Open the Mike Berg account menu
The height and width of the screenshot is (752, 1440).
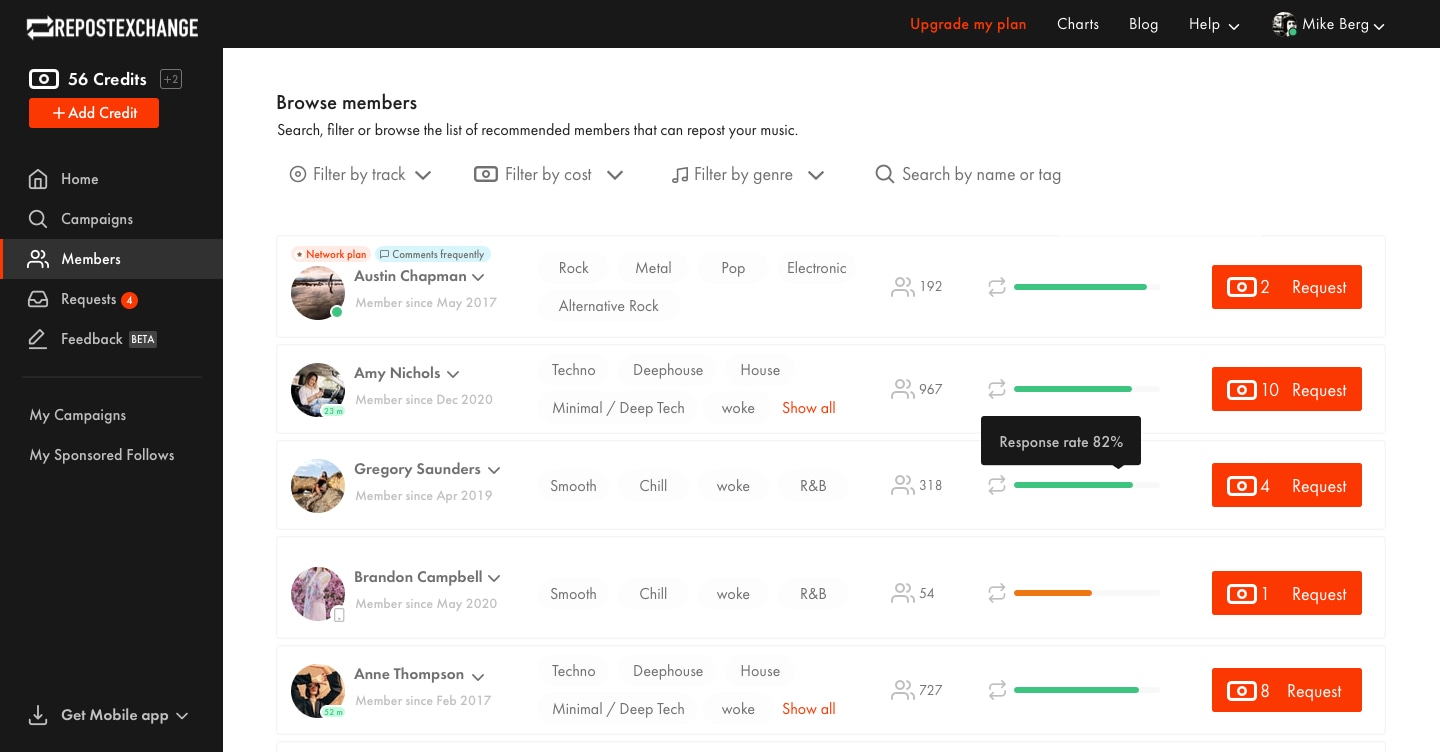click(1328, 25)
